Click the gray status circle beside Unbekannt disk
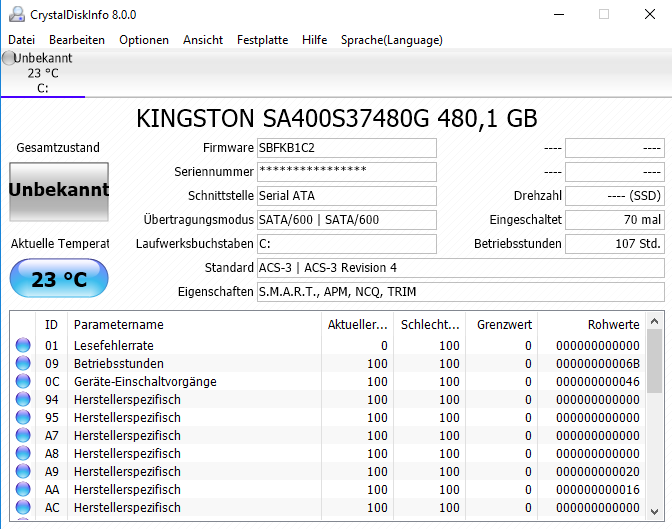672x529 pixels. tap(8, 58)
